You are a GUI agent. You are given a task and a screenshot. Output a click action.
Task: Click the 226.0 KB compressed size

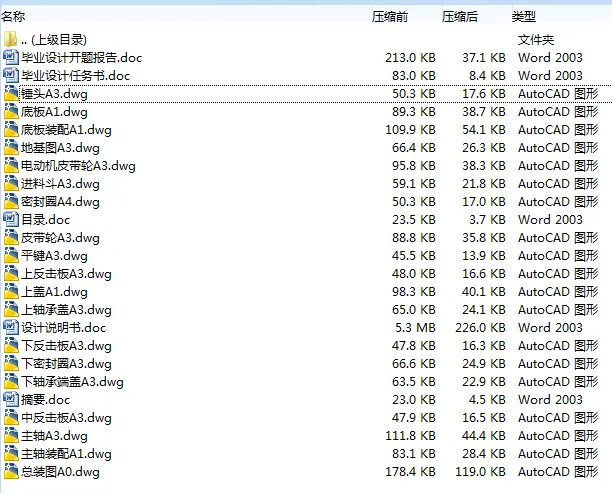tap(480, 327)
